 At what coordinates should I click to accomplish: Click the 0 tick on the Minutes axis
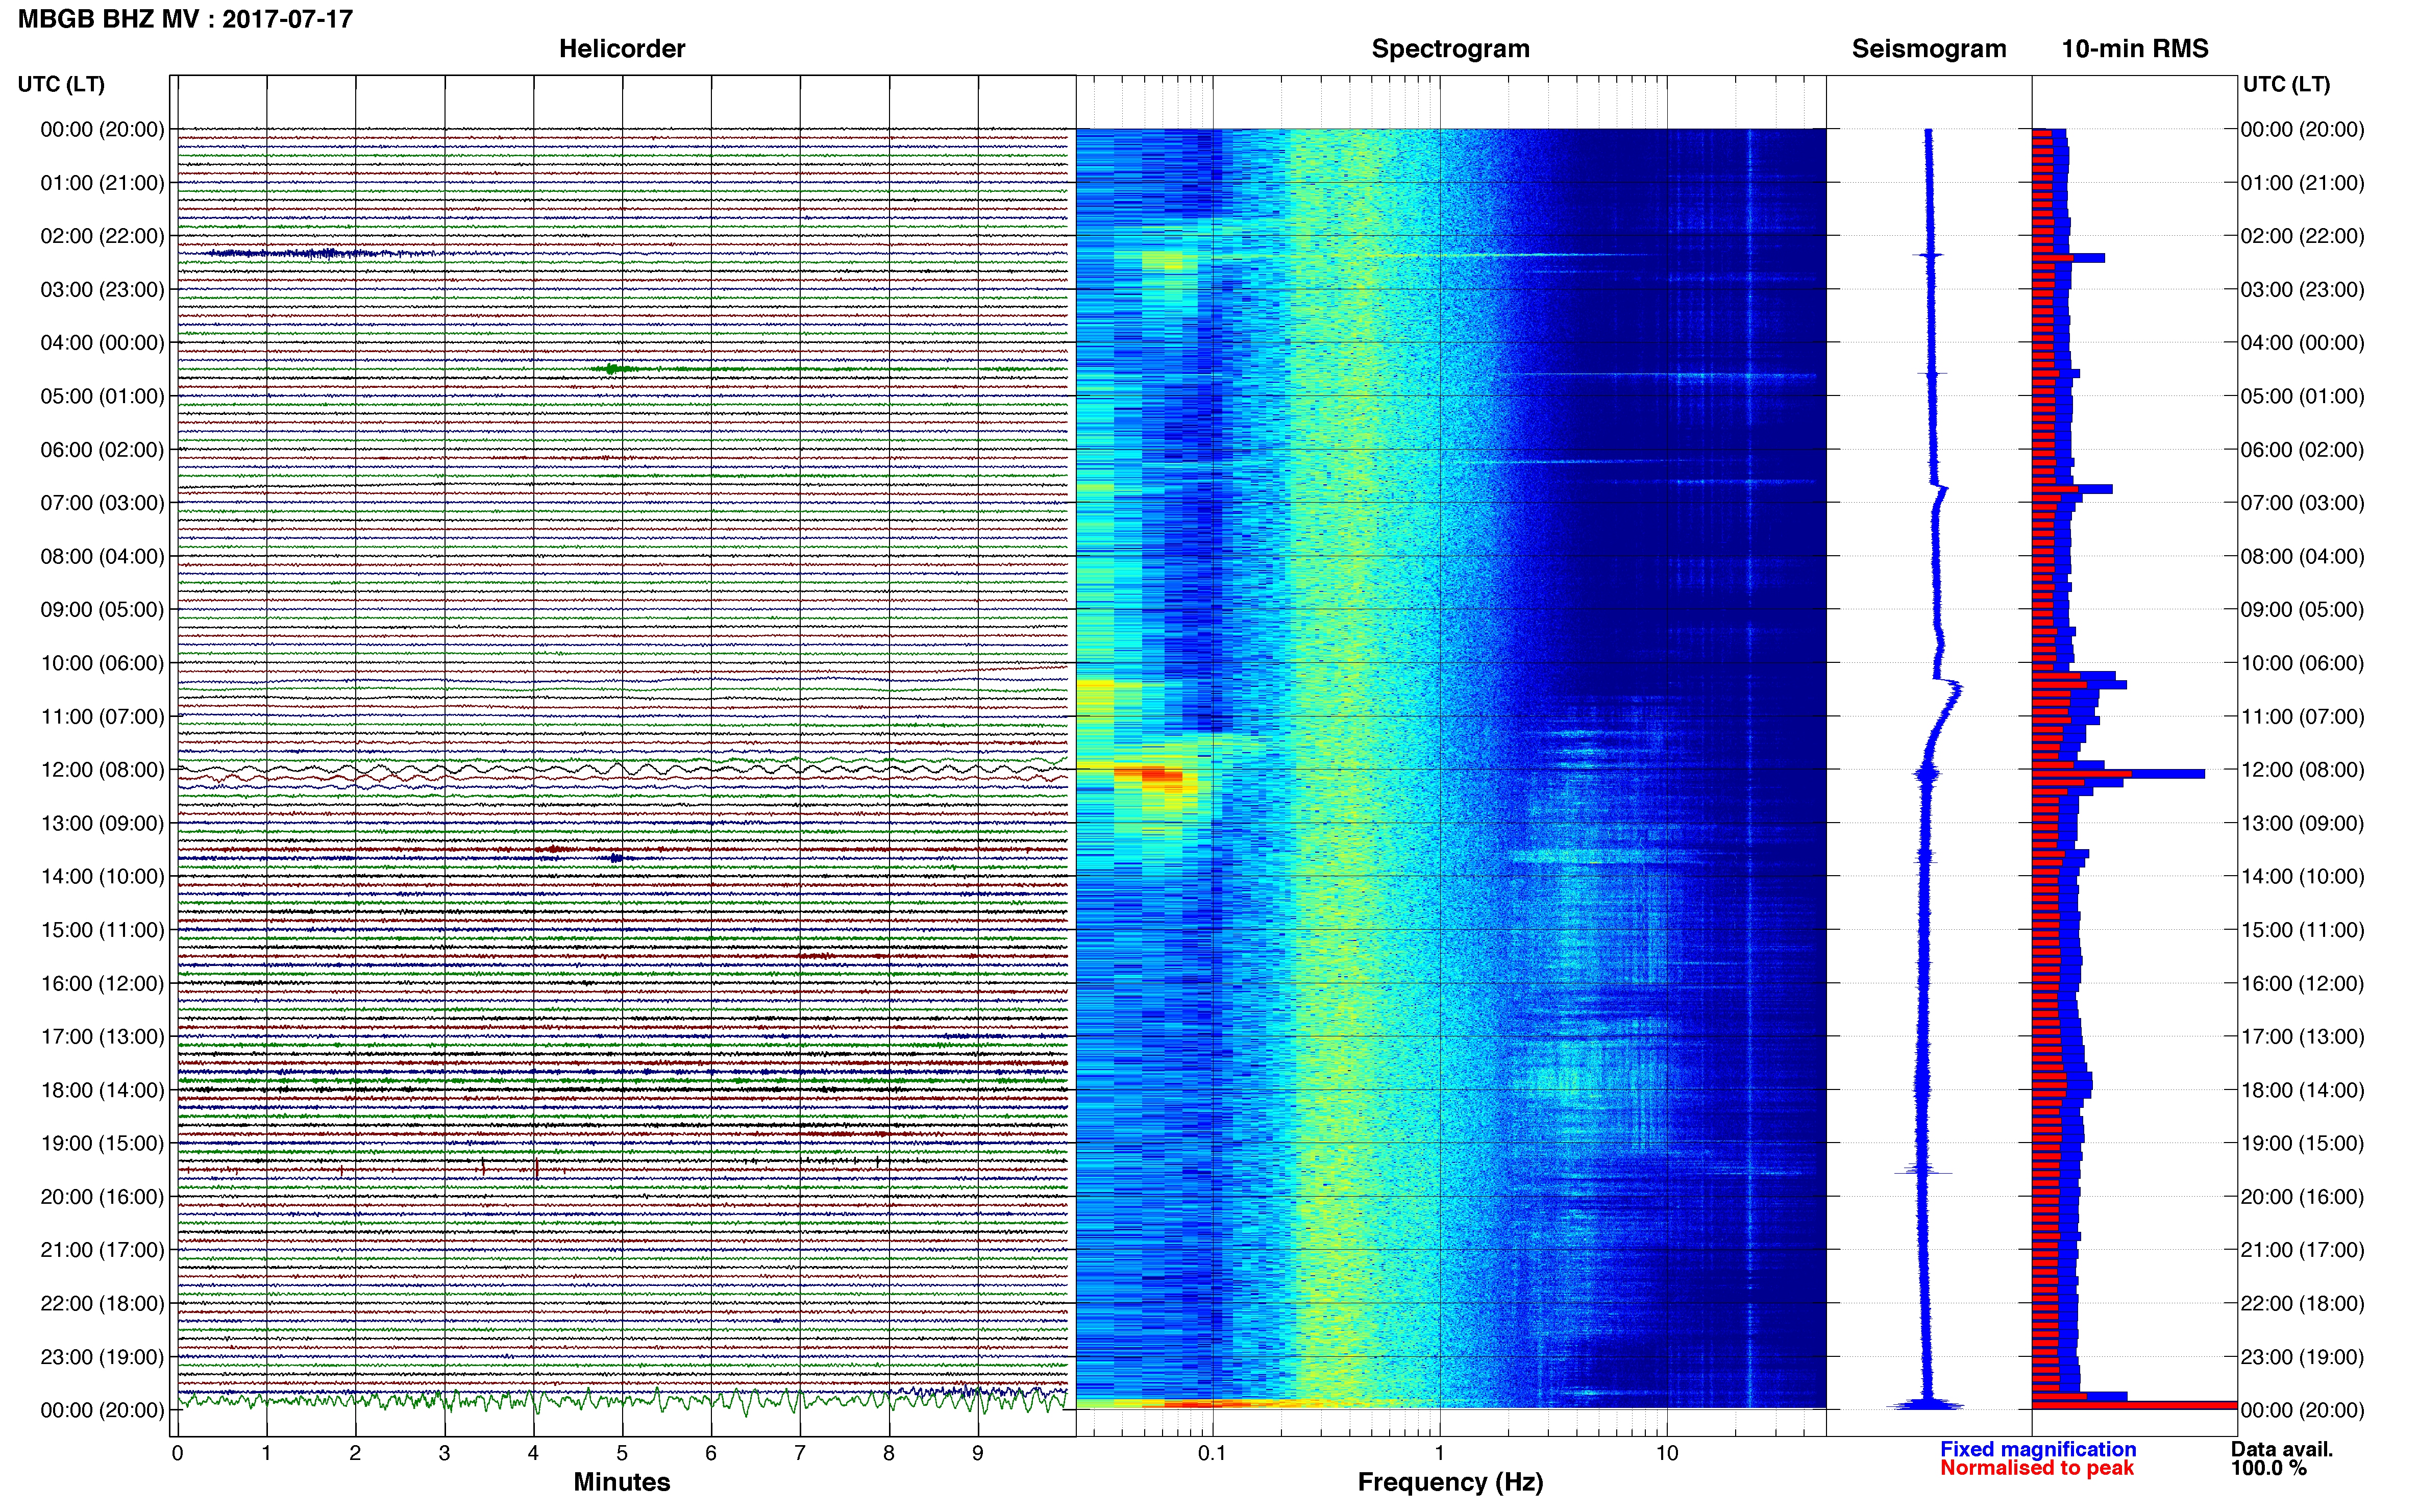click(177, 1453)
